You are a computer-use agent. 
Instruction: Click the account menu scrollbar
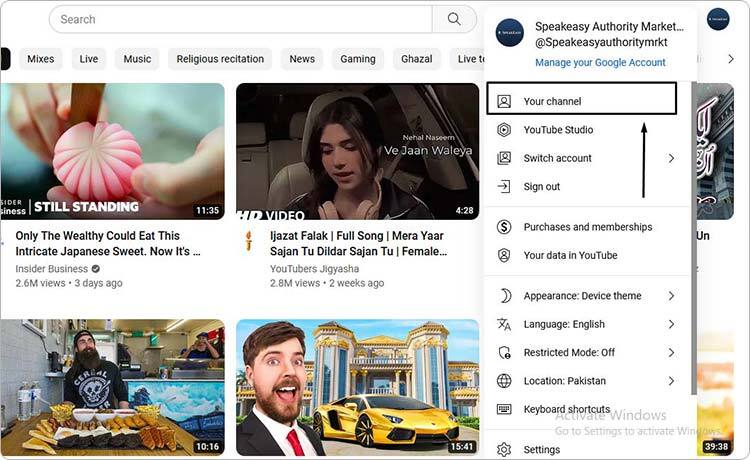tap(694, 238)
